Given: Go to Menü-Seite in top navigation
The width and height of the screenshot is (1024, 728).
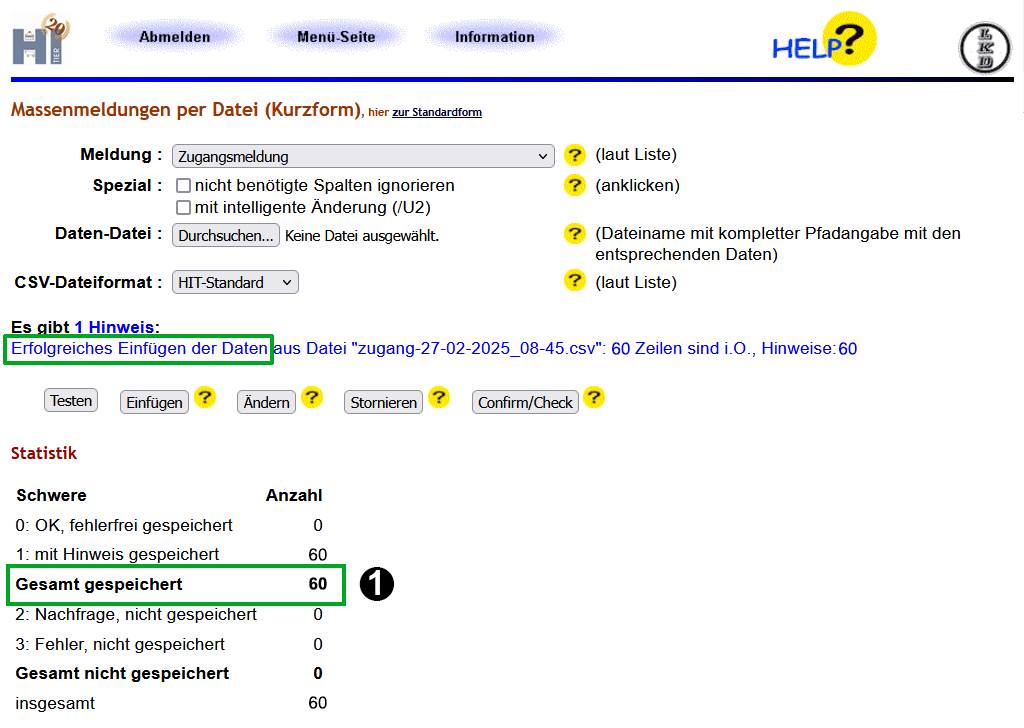Looking at the screenshot, I should point(336,37).
